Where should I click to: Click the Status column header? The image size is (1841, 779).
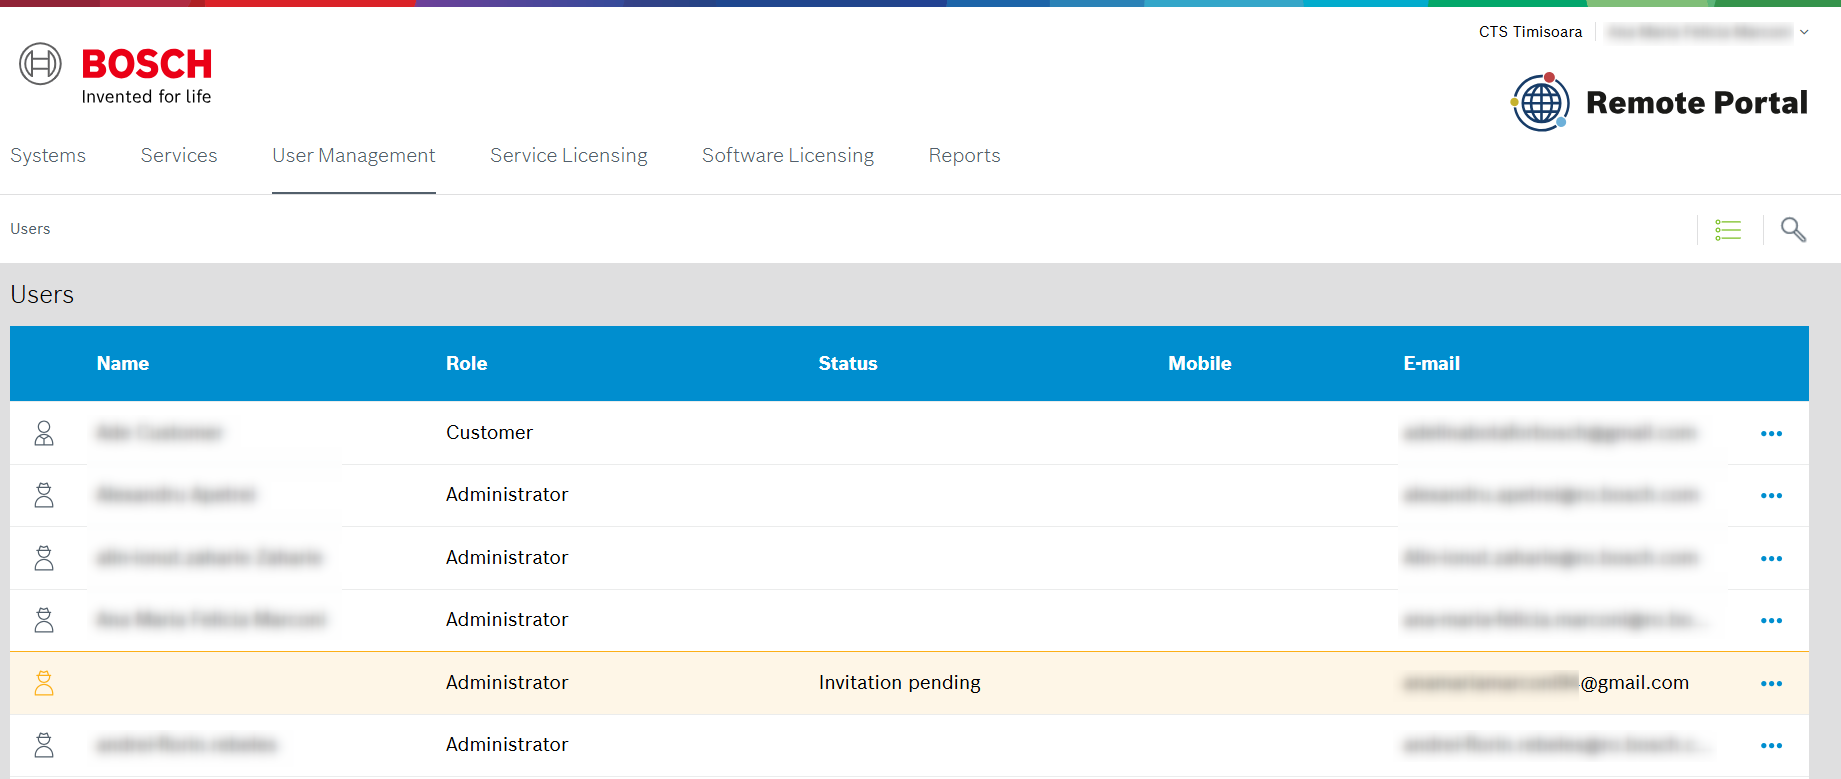pyautogui.click(x=847, y=364)
